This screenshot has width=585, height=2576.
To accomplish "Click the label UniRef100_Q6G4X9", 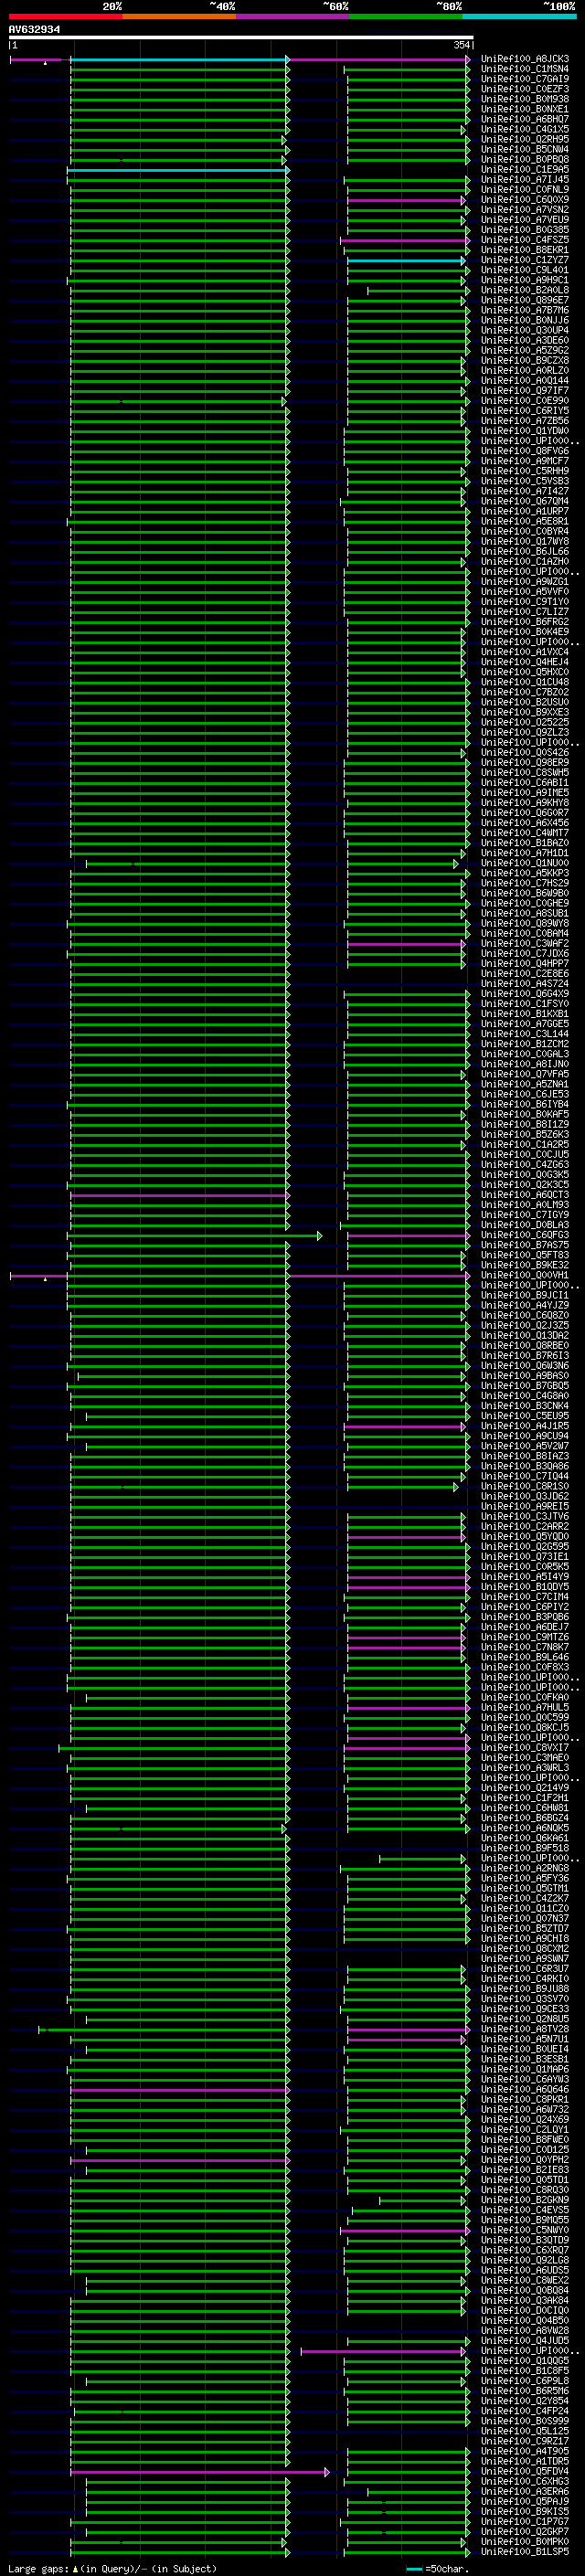I will point(525,994).
